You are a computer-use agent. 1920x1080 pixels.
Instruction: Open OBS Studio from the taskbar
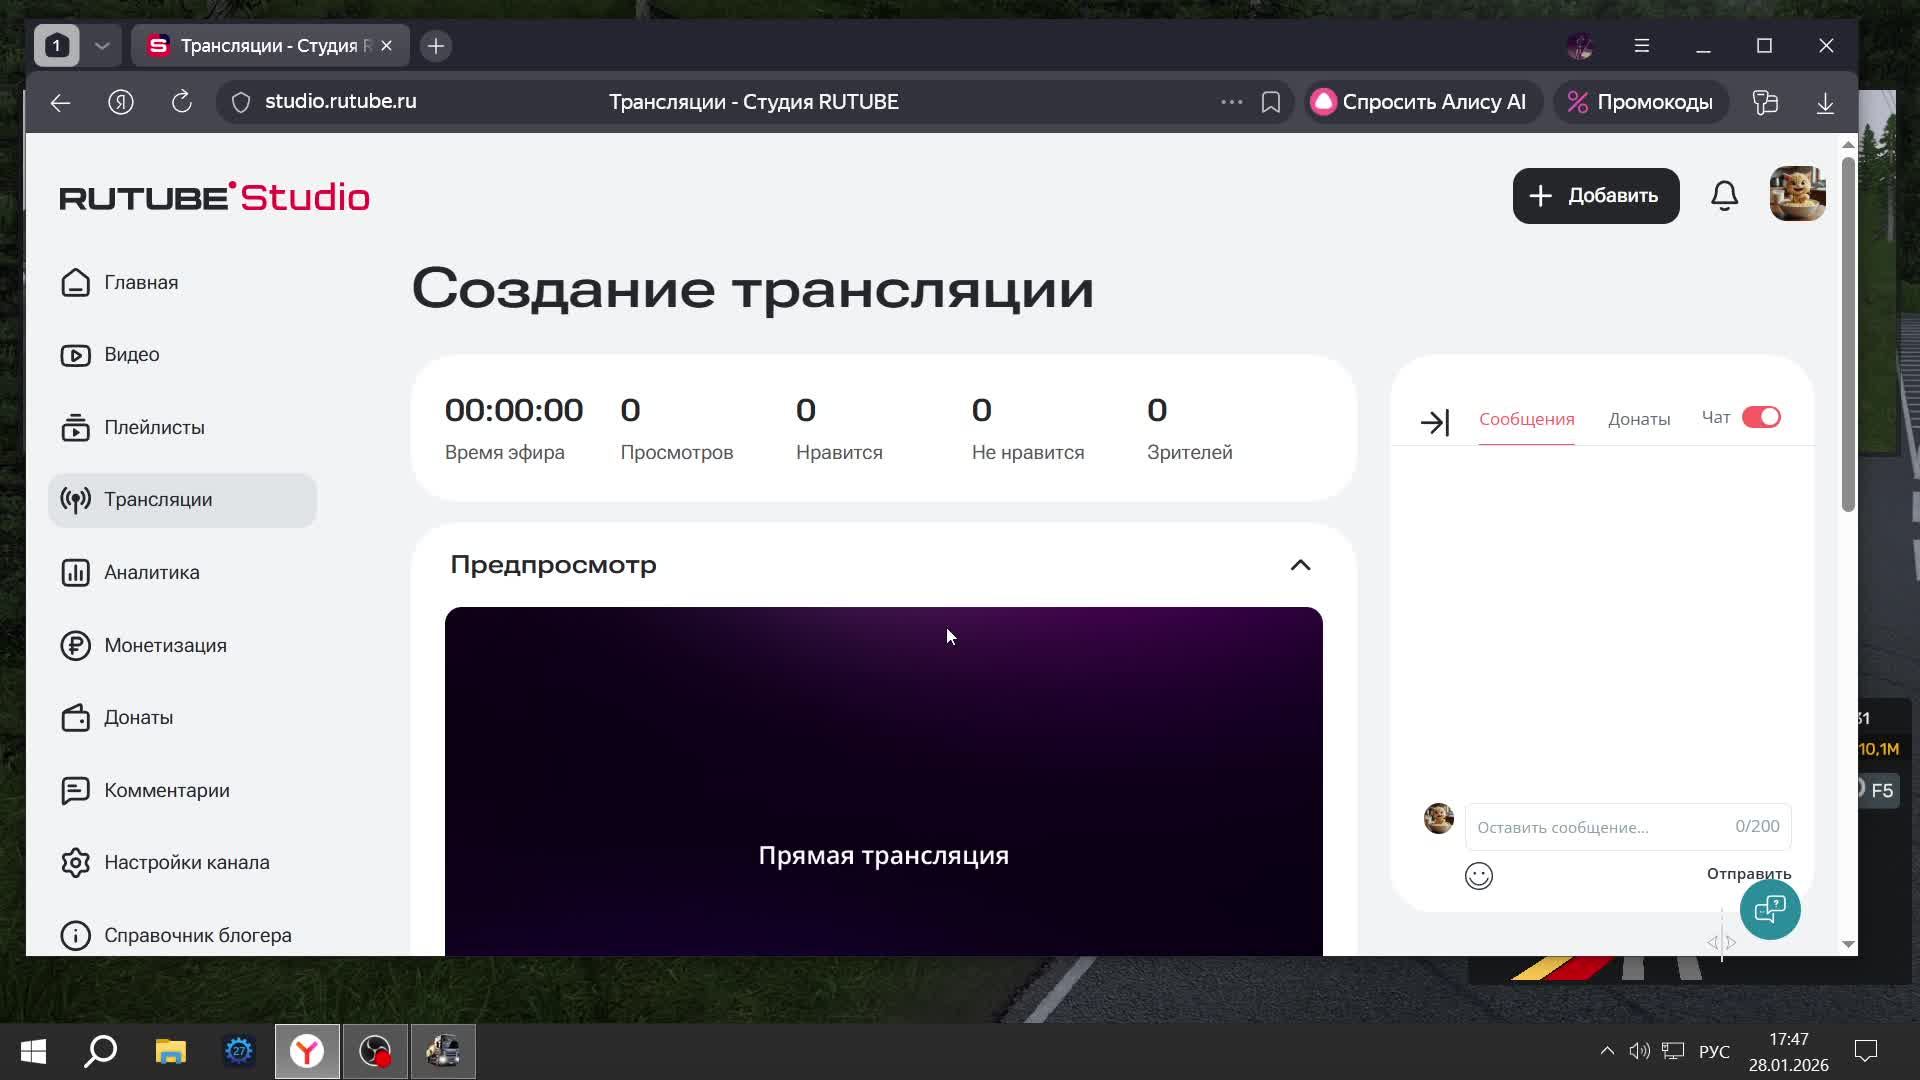pyautogui.click(x=375, y=1051)
